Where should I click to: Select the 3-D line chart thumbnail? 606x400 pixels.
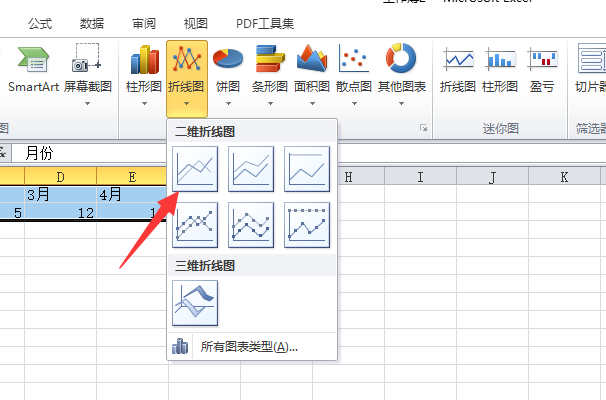[x=195, y=303]
